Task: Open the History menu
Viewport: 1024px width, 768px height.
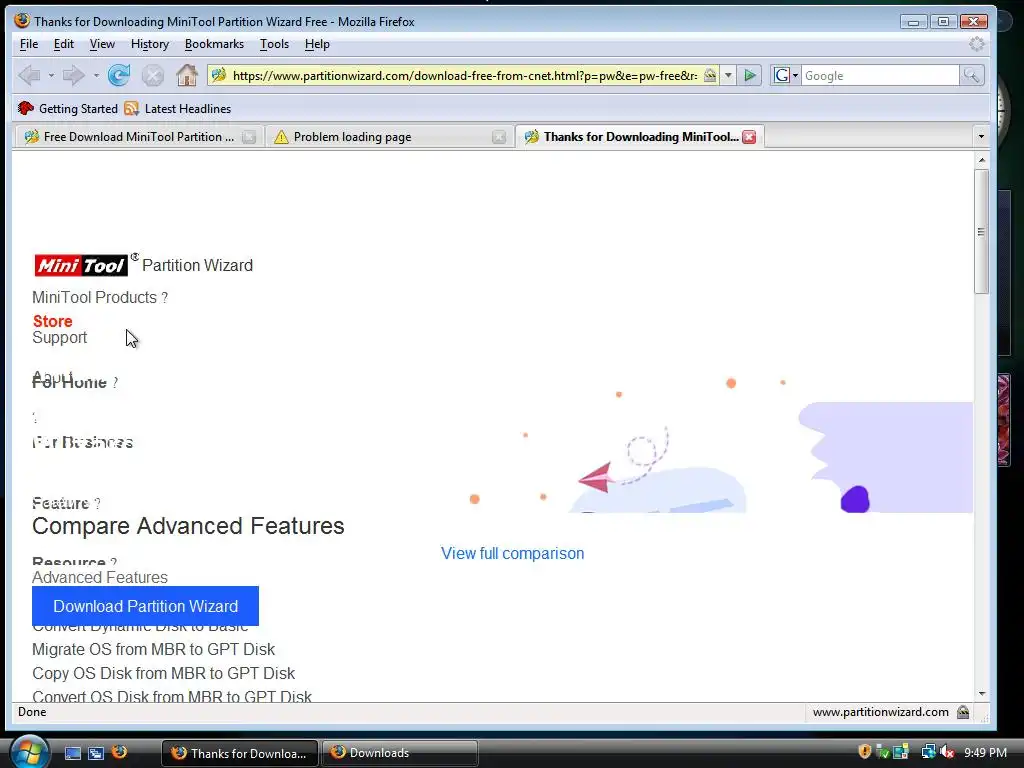Action: 150,44
